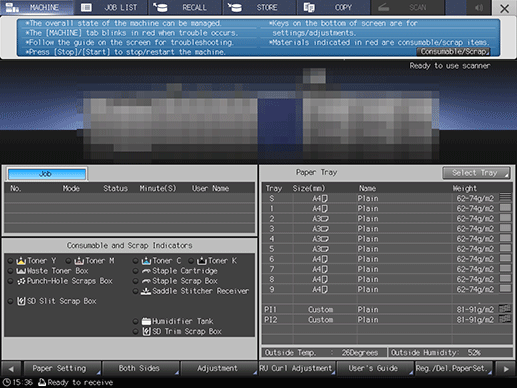Open the Select Tray button
This screenshot has height=388, width=517.
pyautogui.click(x=476, y=173)
